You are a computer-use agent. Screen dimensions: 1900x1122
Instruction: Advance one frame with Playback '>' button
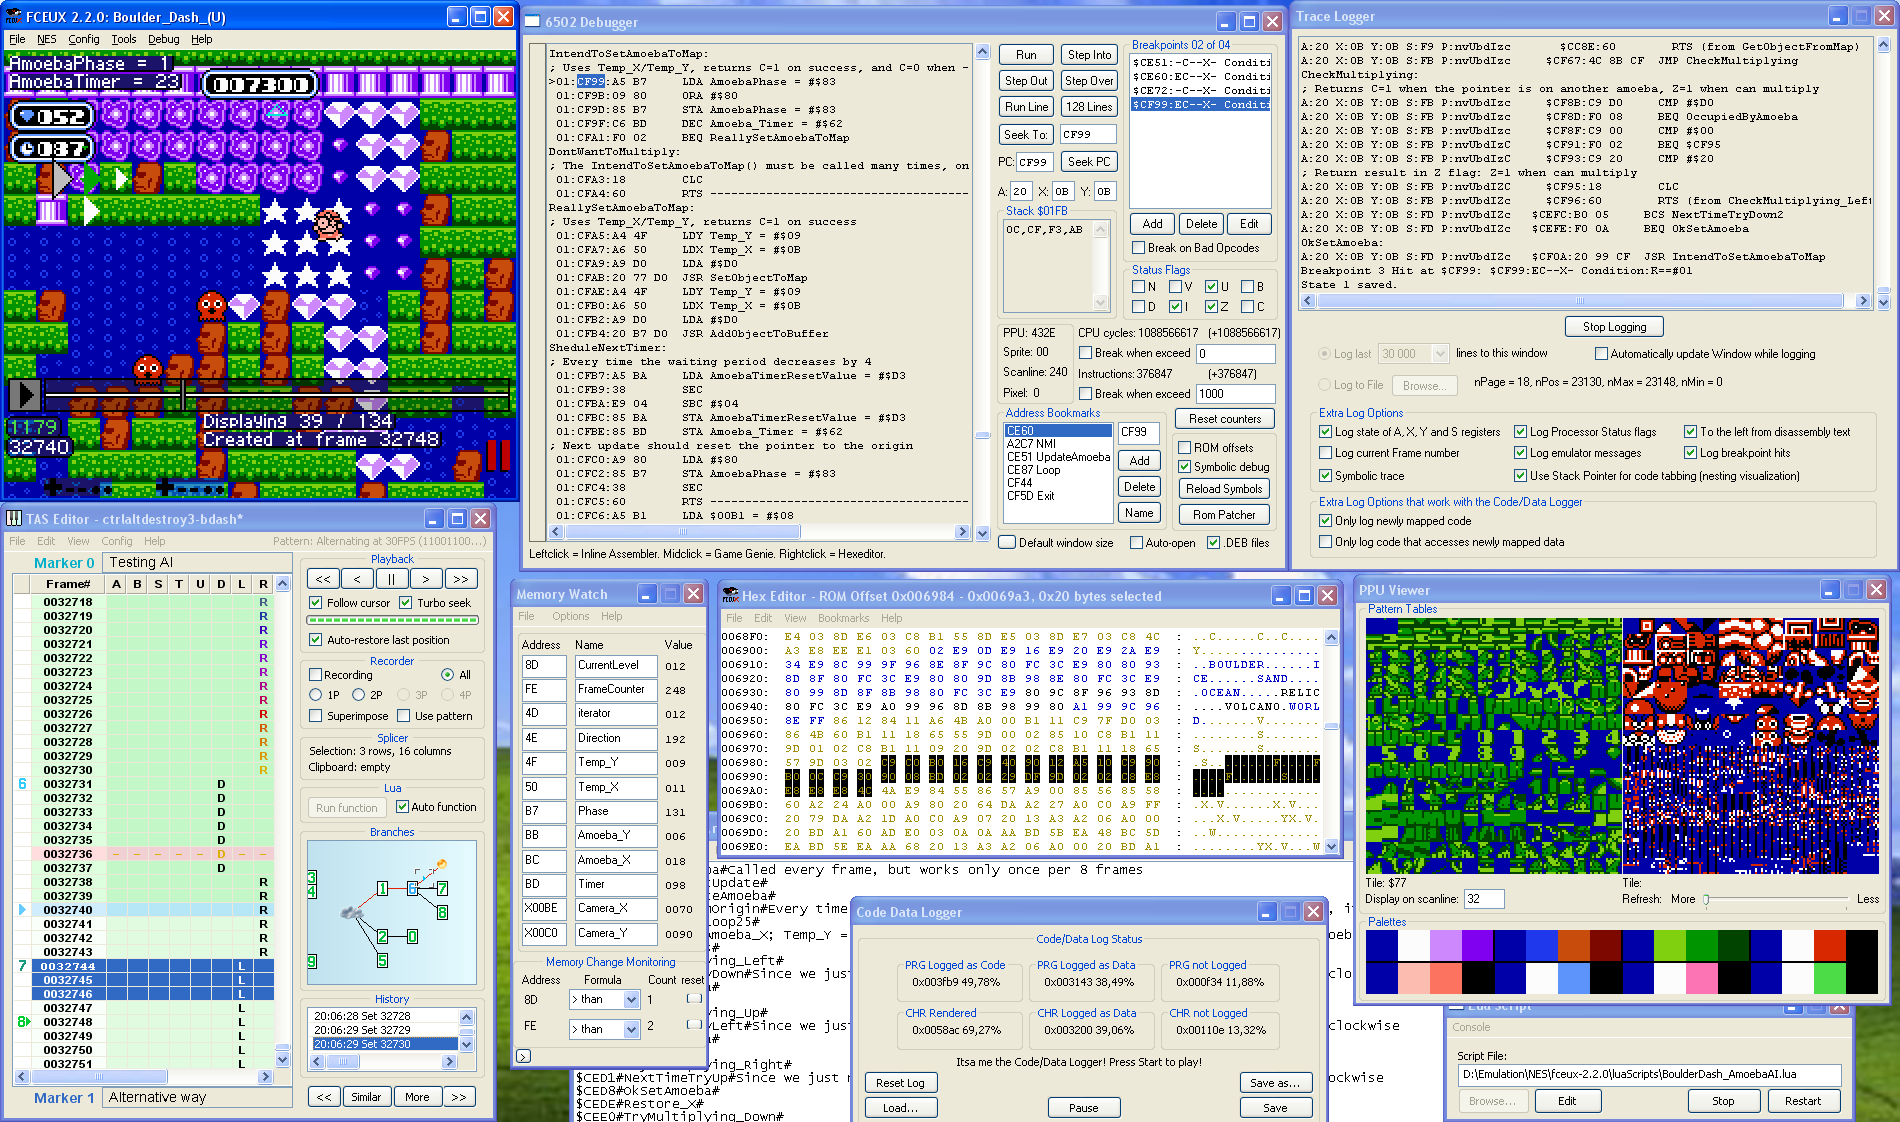(426, 579)
